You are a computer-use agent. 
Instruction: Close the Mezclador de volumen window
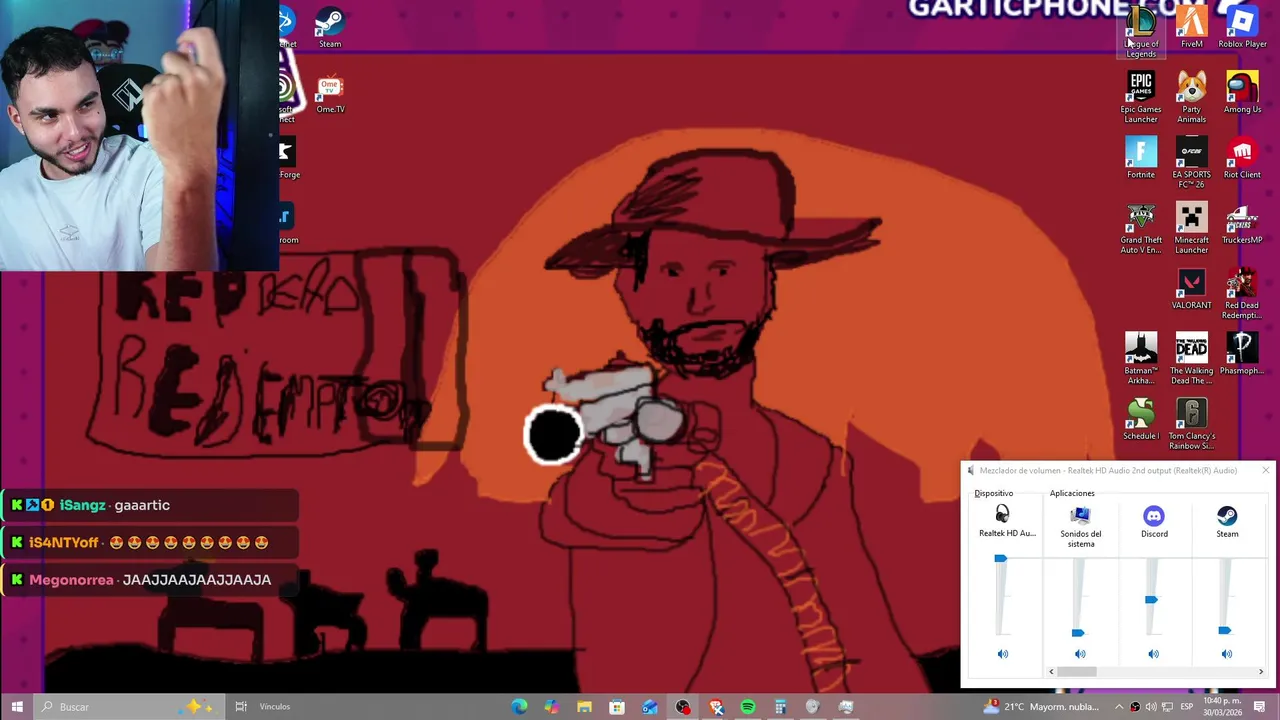[x=1265, y=470]
